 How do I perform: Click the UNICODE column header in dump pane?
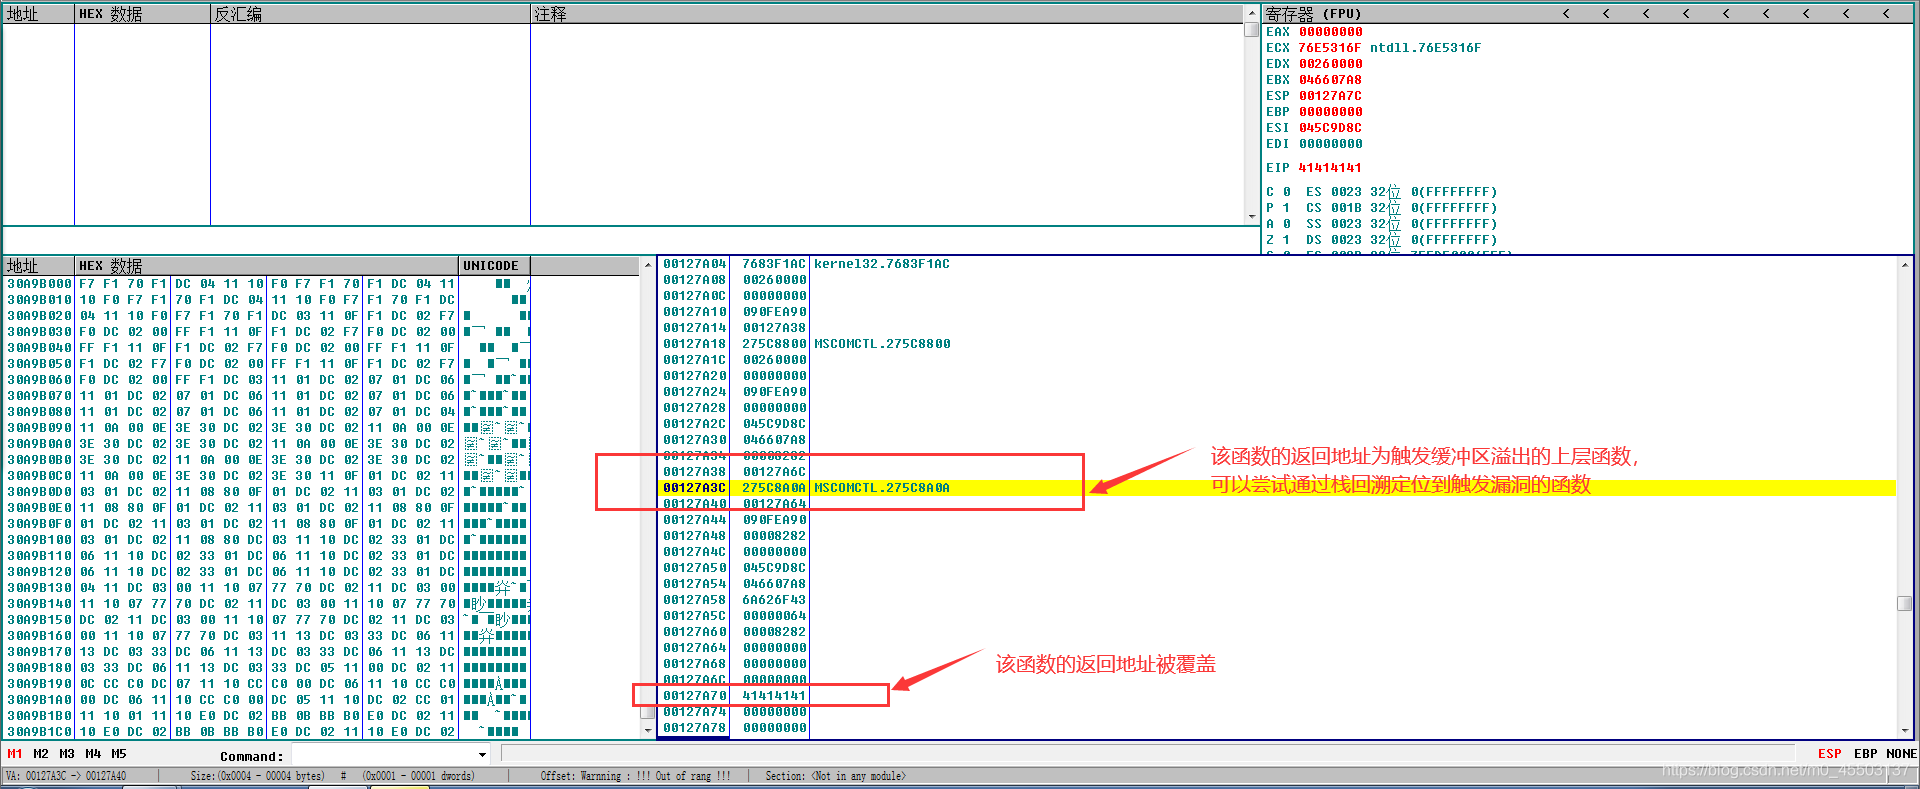[x=494, y=266]
